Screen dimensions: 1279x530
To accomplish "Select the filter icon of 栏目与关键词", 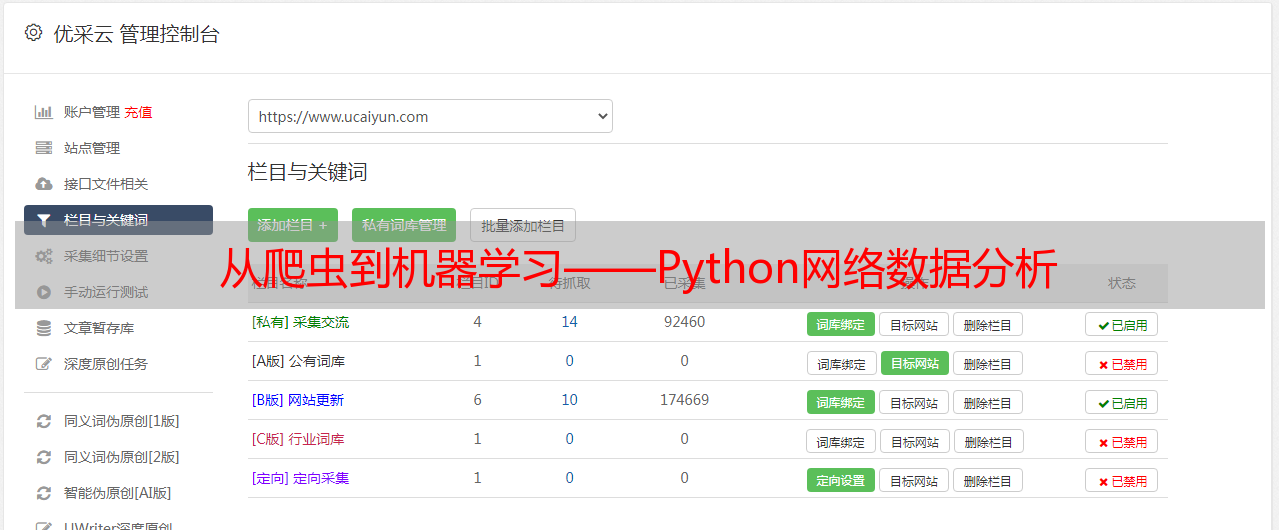I will (x=43, y=220).
